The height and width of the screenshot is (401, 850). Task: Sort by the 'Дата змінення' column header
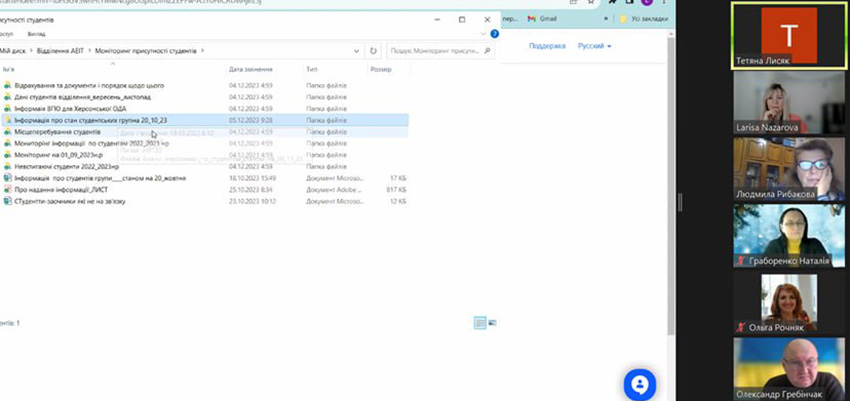[250, 70]
